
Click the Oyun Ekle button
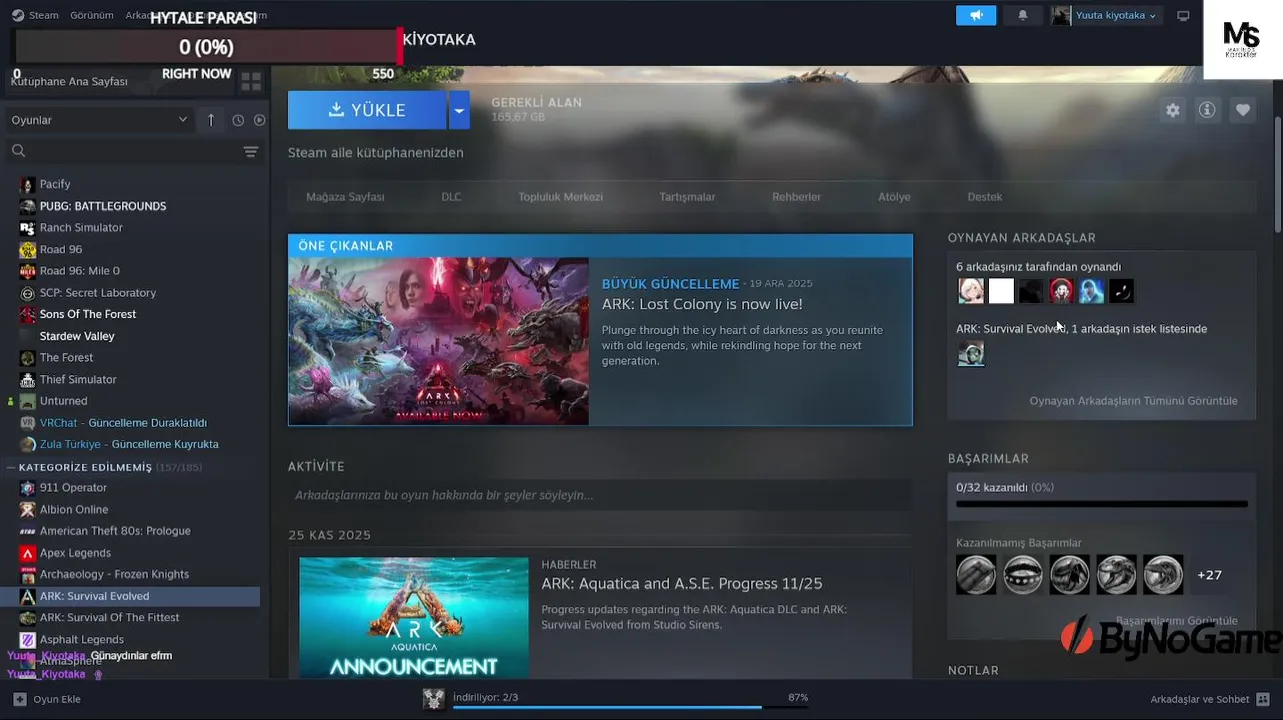click(x=46, y=699)
